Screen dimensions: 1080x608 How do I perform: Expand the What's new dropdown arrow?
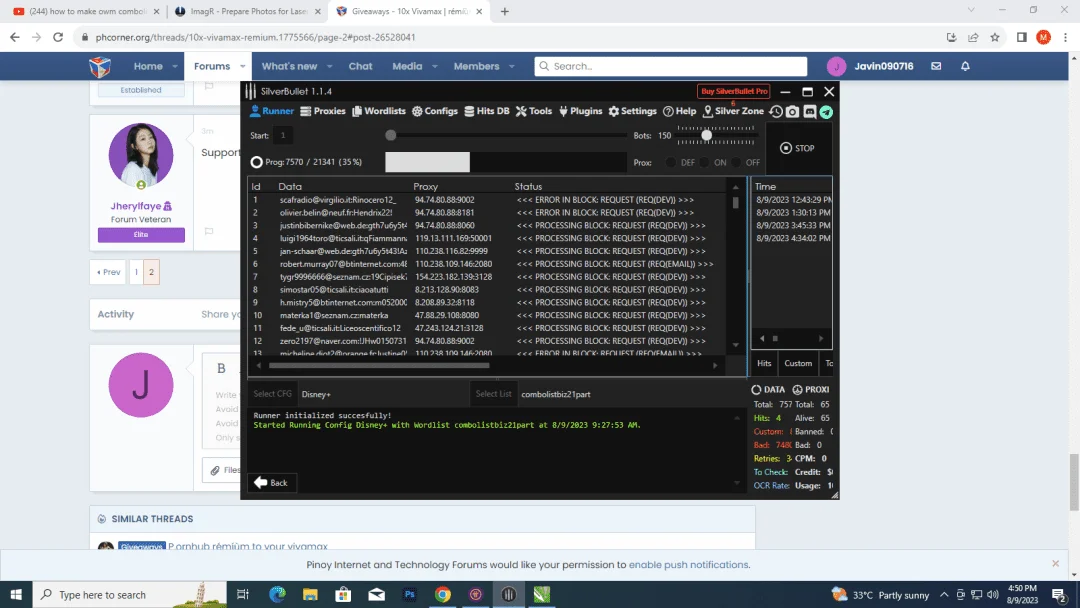pos(329,67)
